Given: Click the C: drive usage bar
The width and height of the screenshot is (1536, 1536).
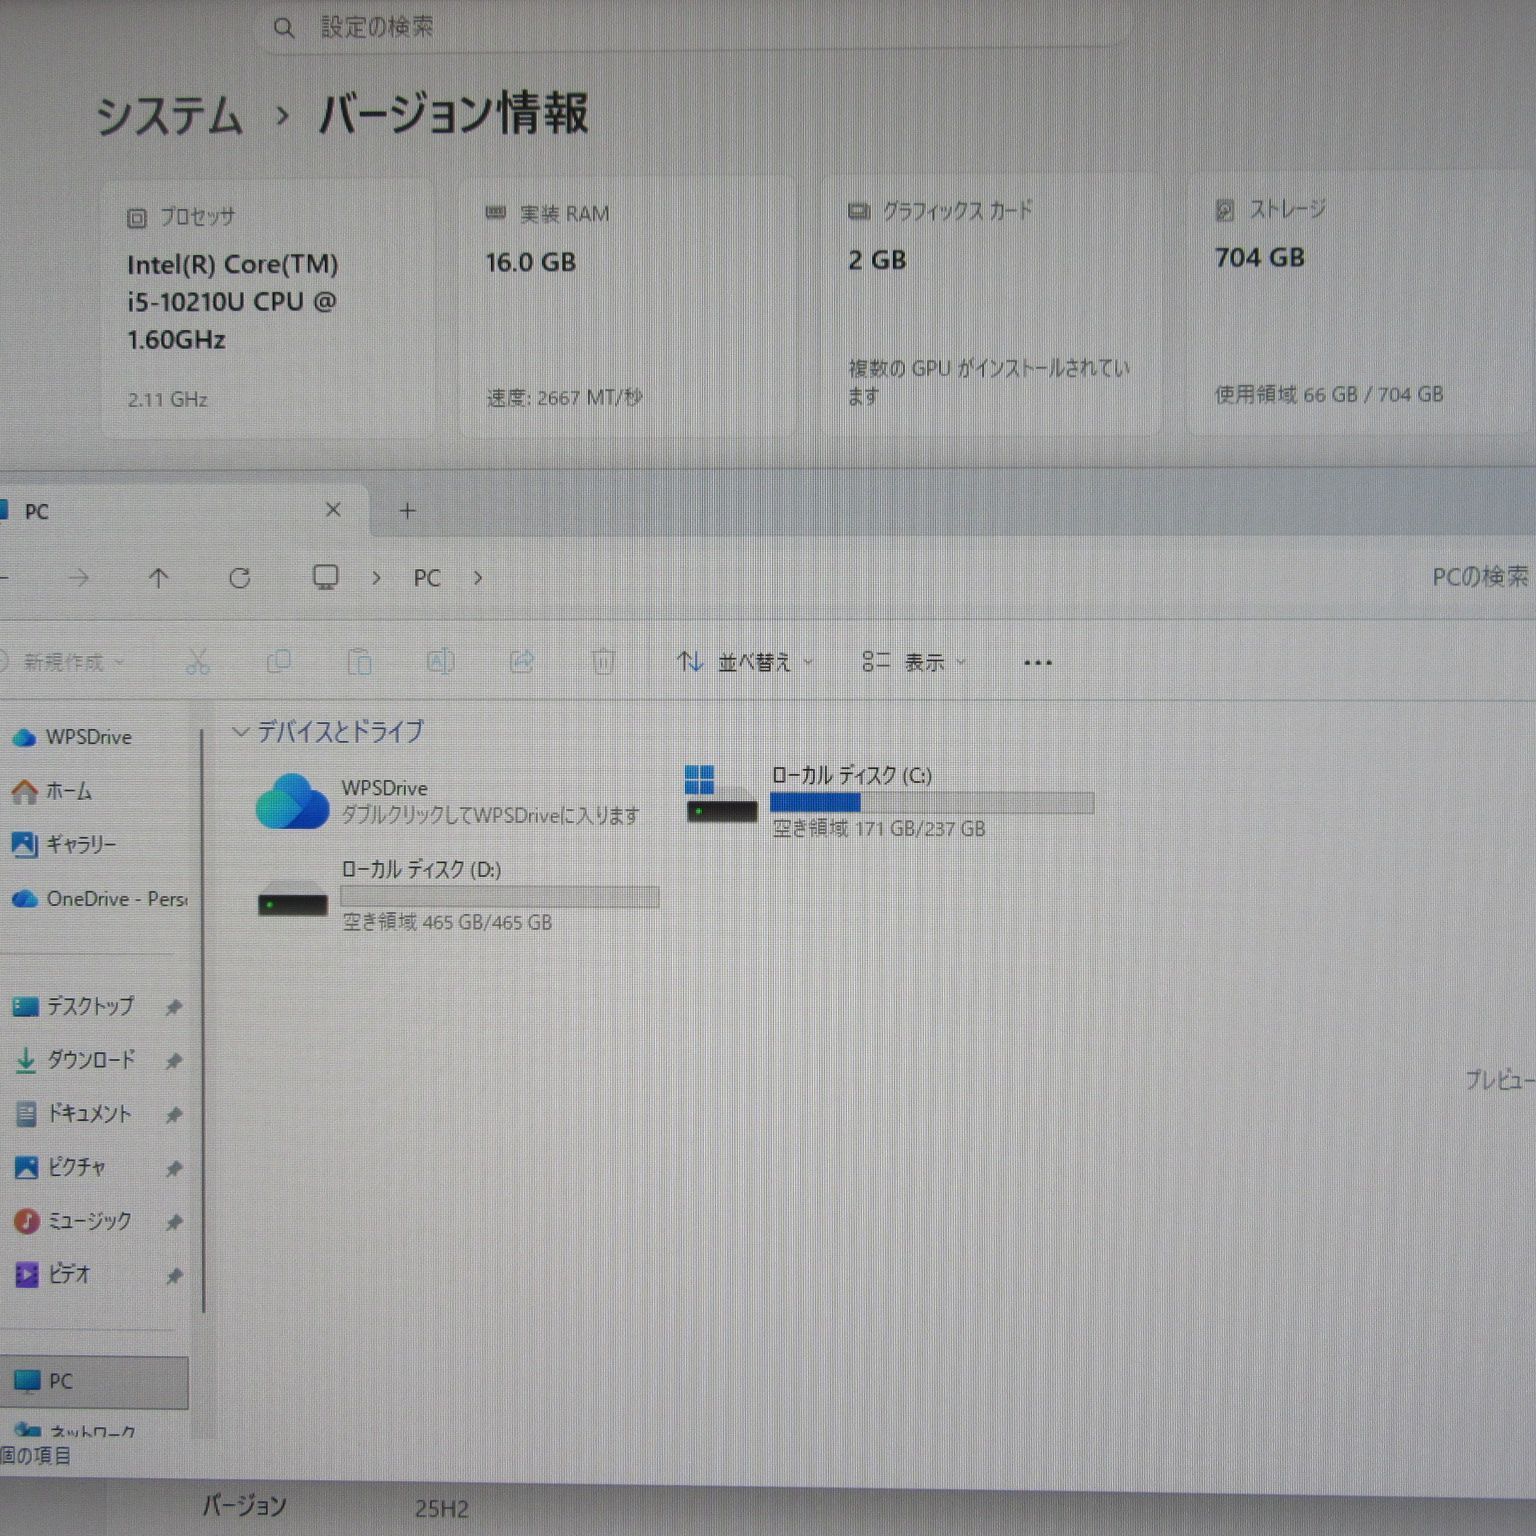Looking at the screenshot, I should tap(932, 803).
